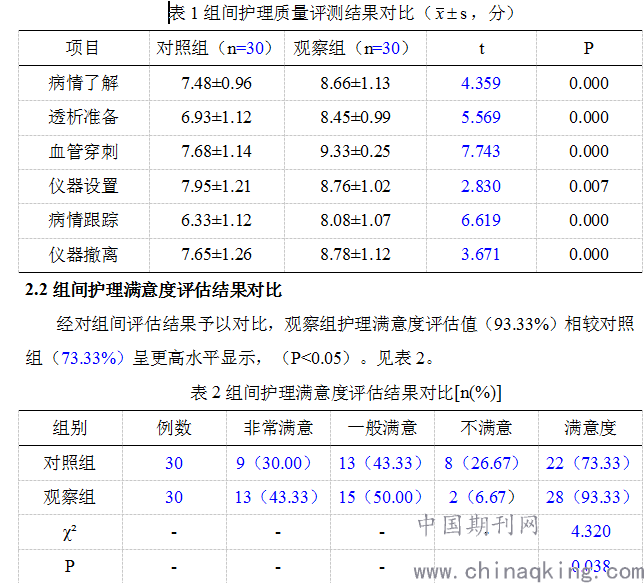This screenshot has width=644, height=583.
Task: Select the 非常满意 column header
Action: 278,428
